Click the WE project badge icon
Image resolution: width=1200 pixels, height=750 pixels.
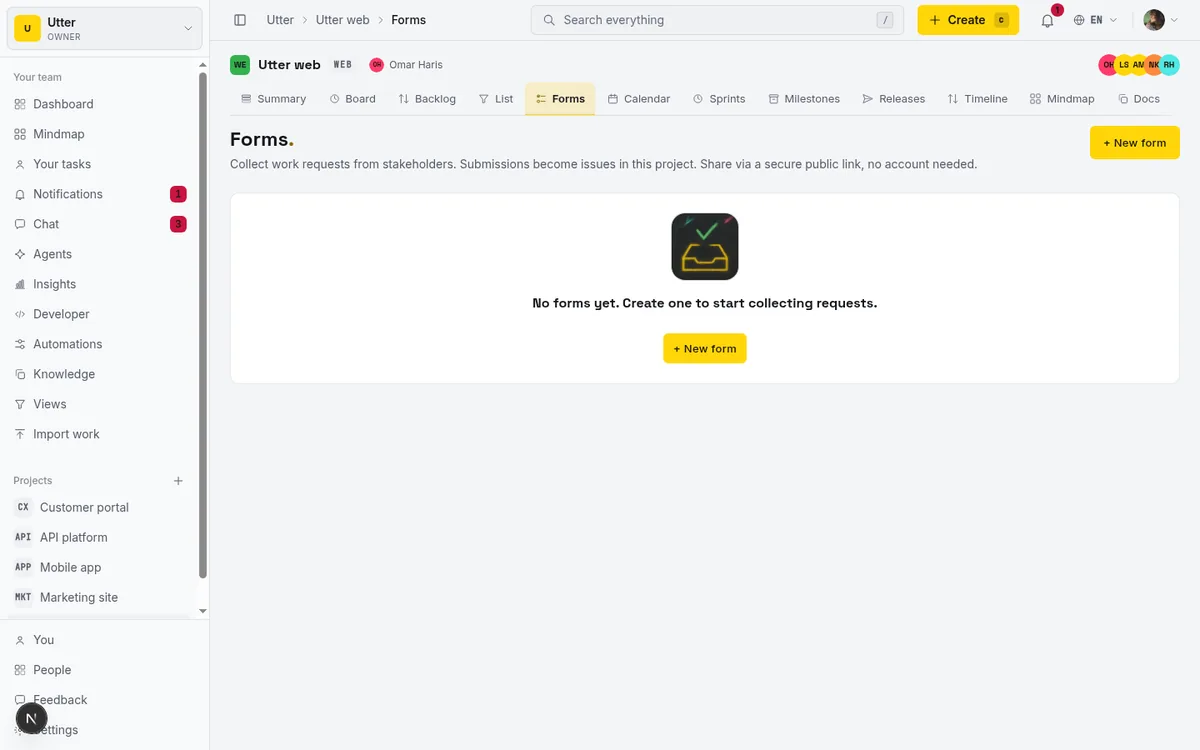tap(240, 65)
